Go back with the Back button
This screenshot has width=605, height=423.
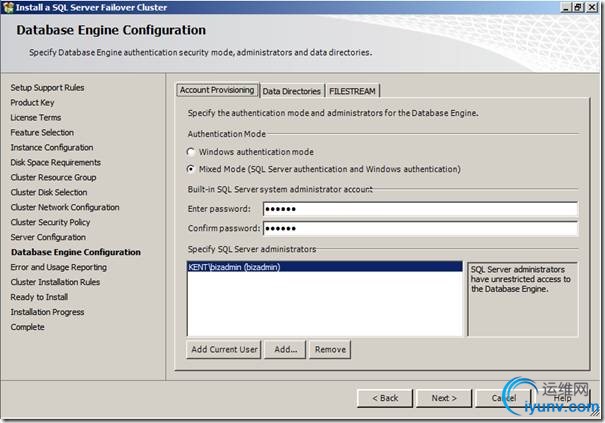(385, 398)
